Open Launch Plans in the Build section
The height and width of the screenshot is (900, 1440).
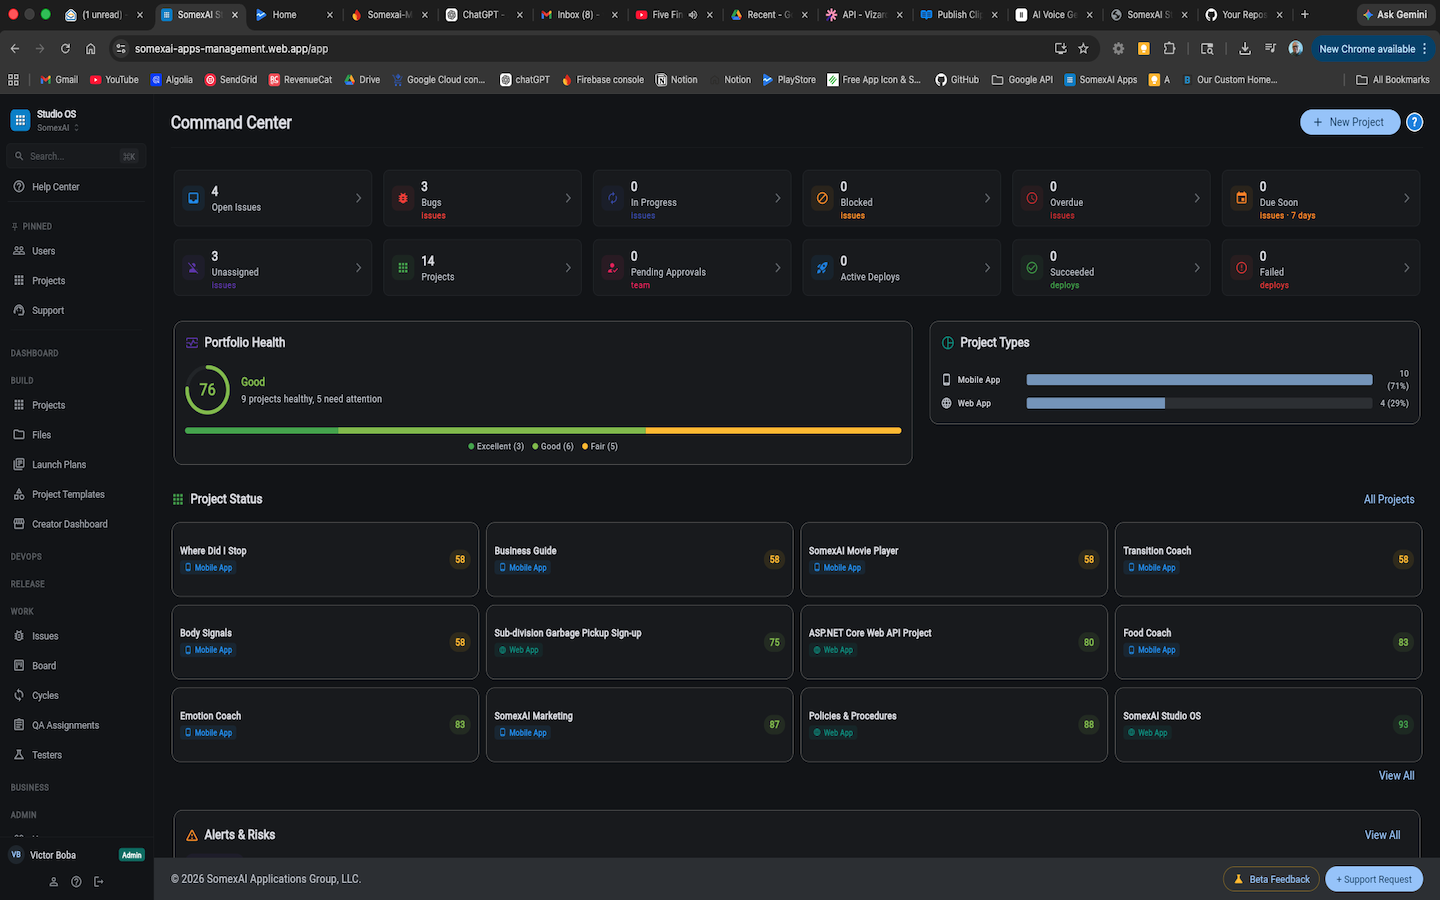[20, 464]
